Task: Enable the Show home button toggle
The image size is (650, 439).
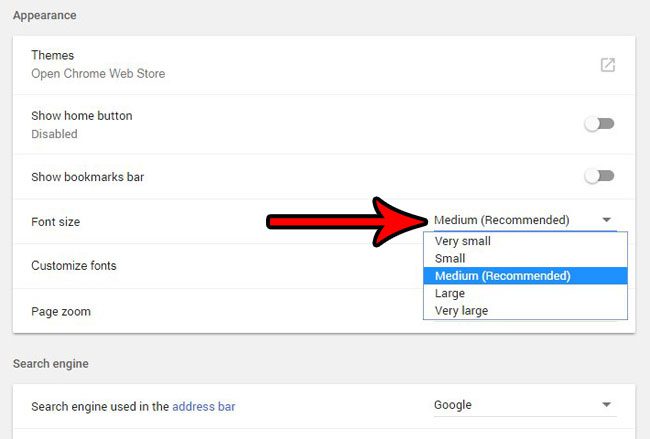Action: [x=599, y=124]
